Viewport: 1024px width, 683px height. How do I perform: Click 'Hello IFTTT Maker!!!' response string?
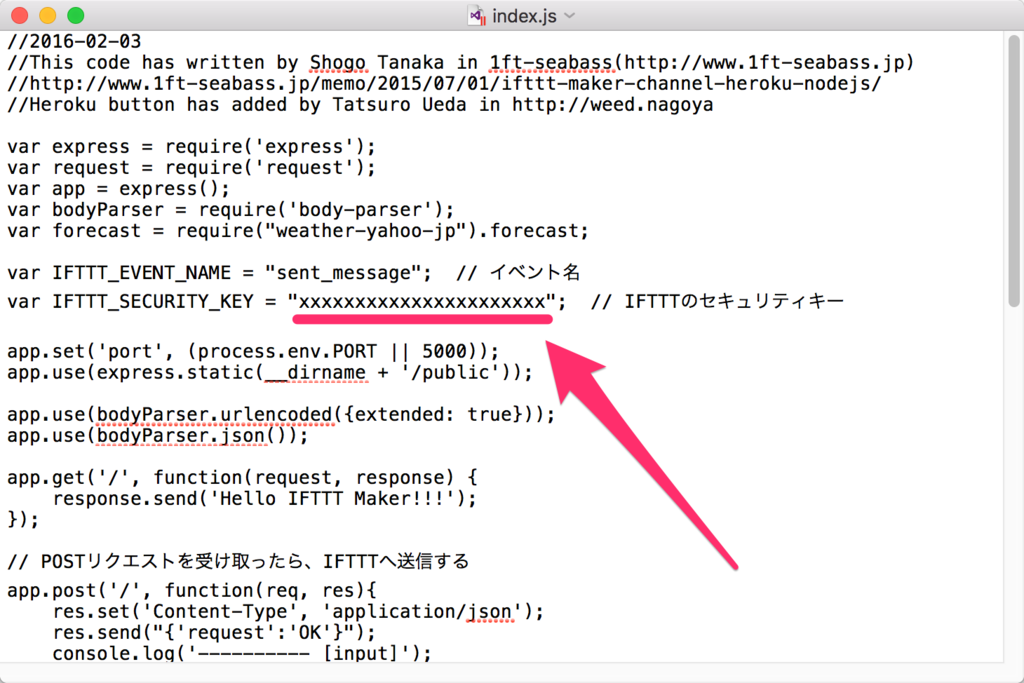(x=332, y=499)
